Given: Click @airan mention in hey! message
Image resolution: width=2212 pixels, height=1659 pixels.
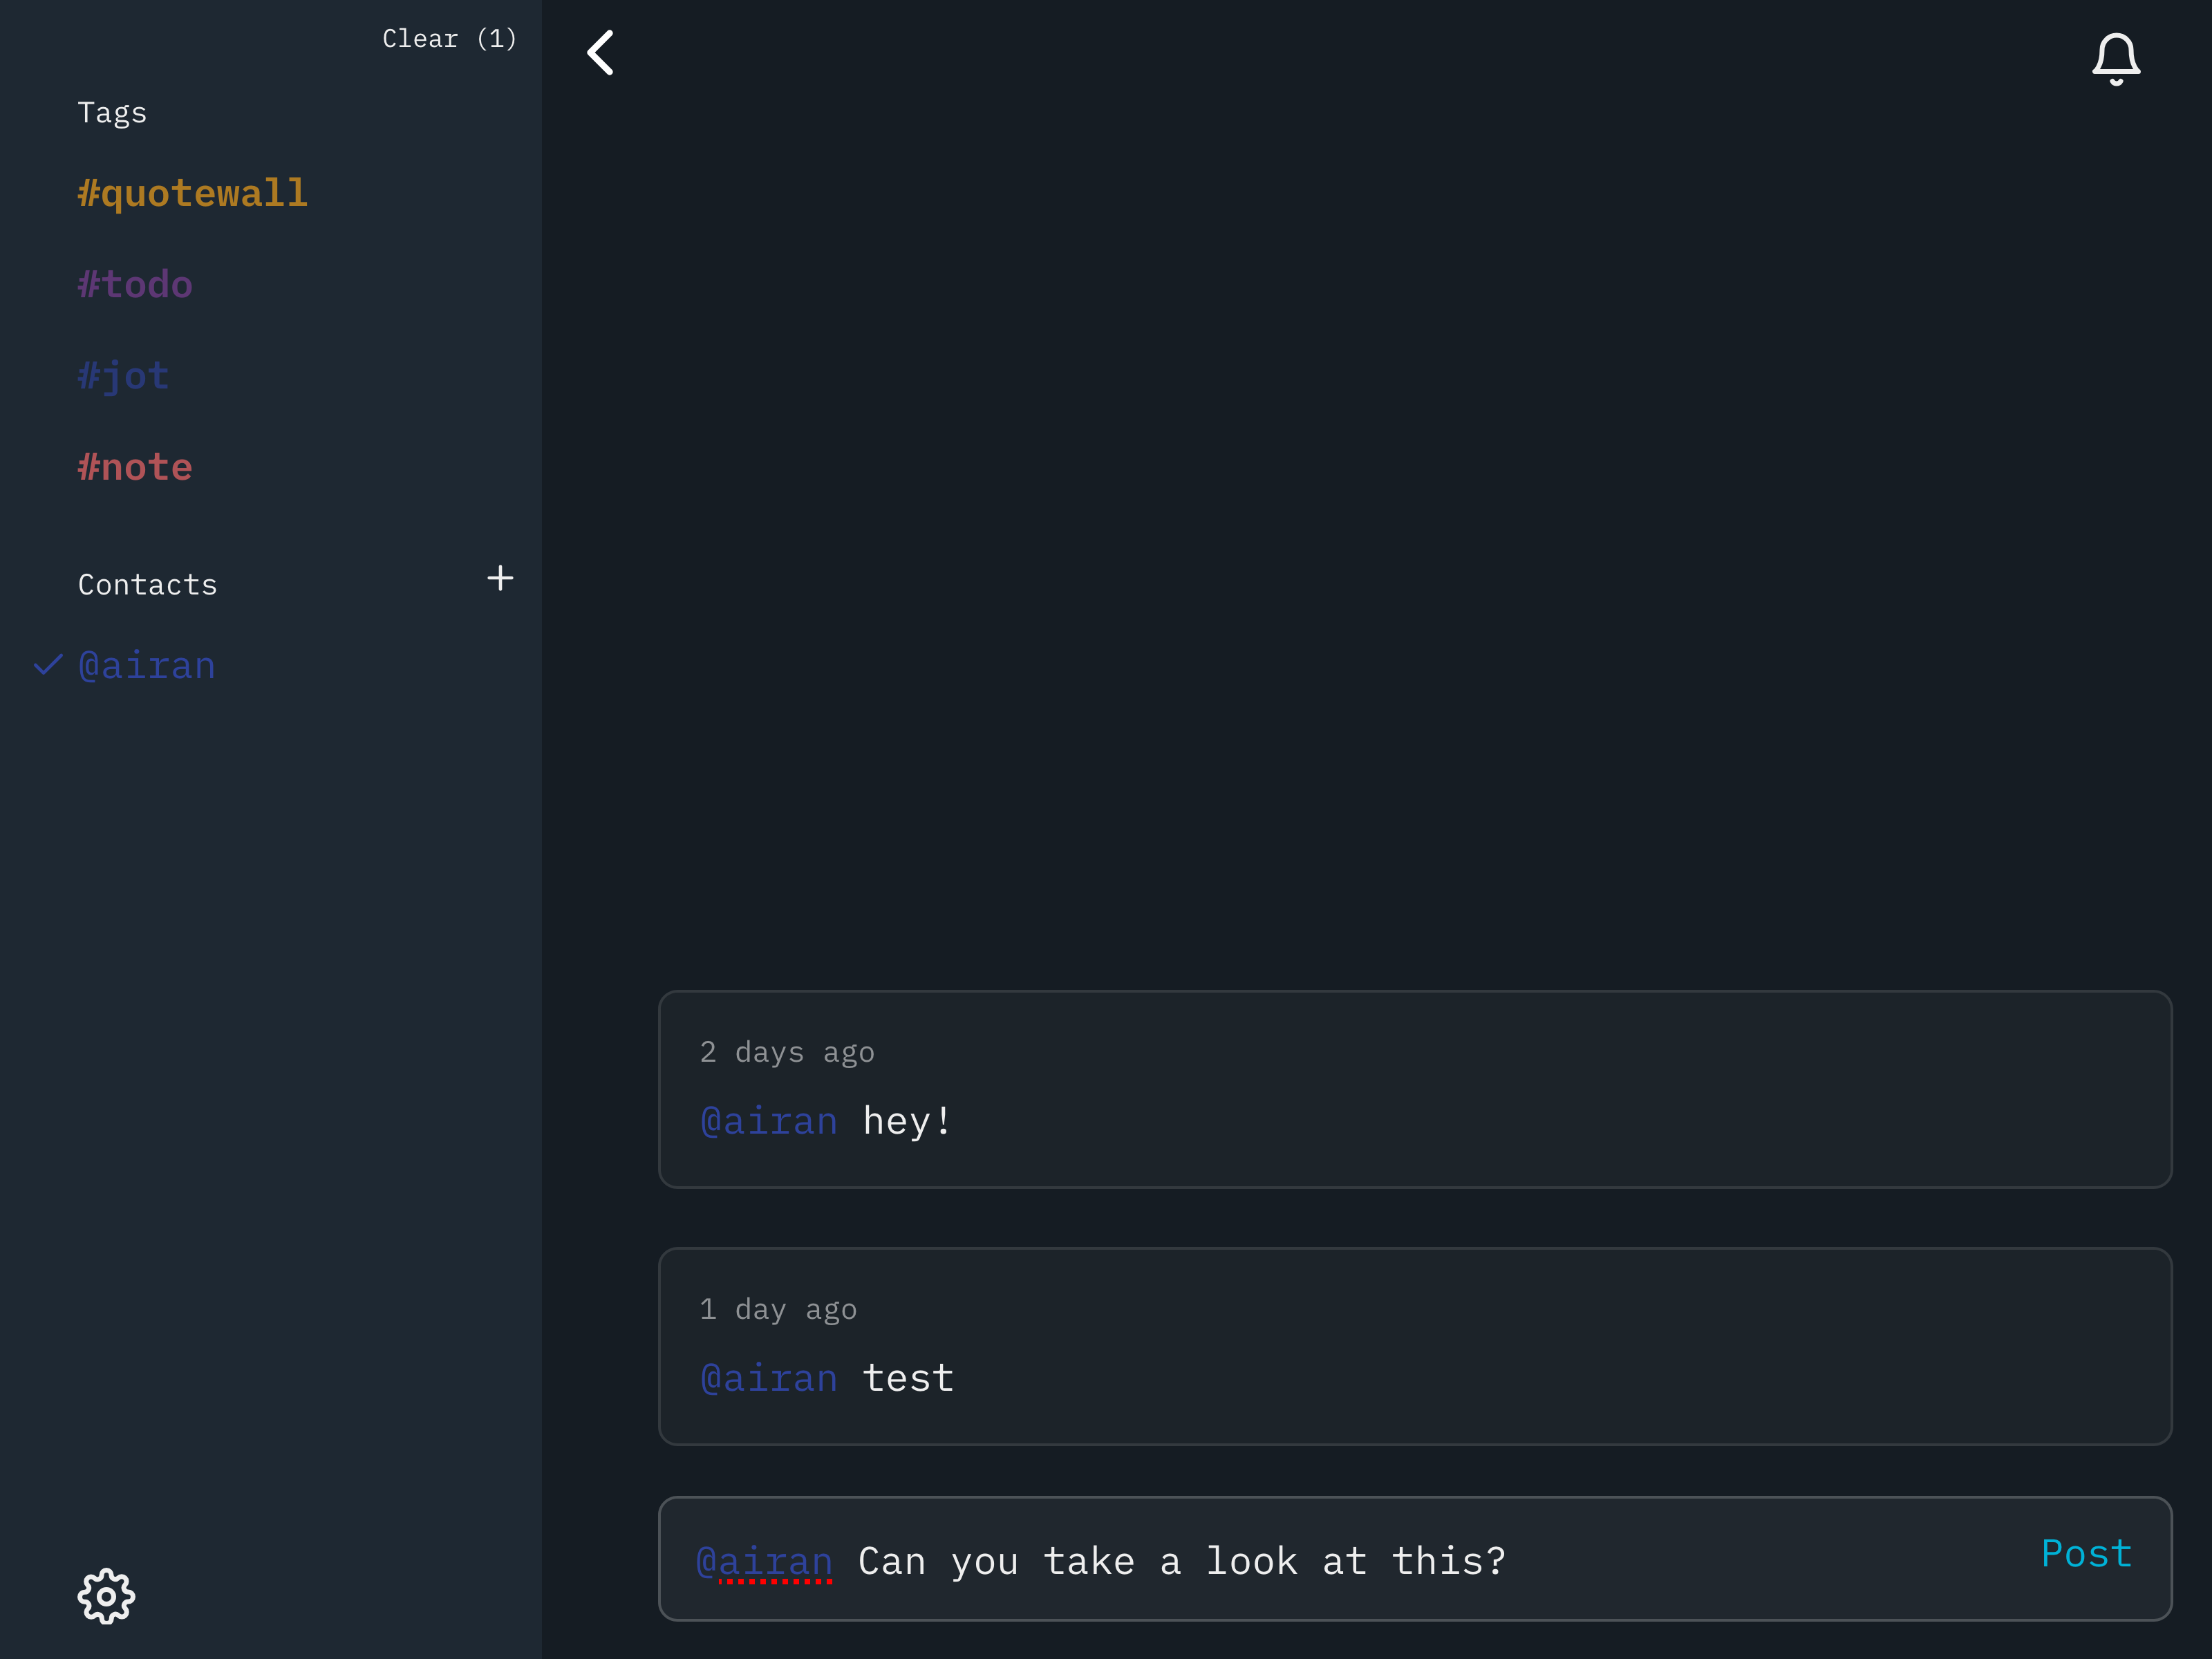Looking at the screenshot, I should (x=768, y=1121).
